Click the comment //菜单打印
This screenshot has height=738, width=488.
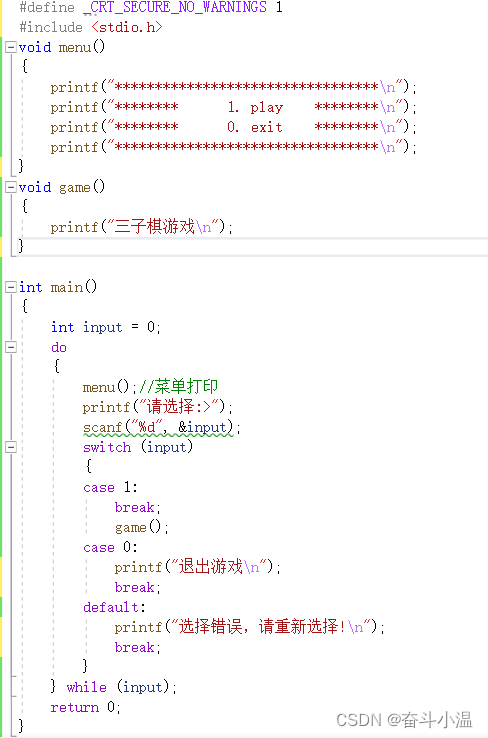click(x=178, y=386)
